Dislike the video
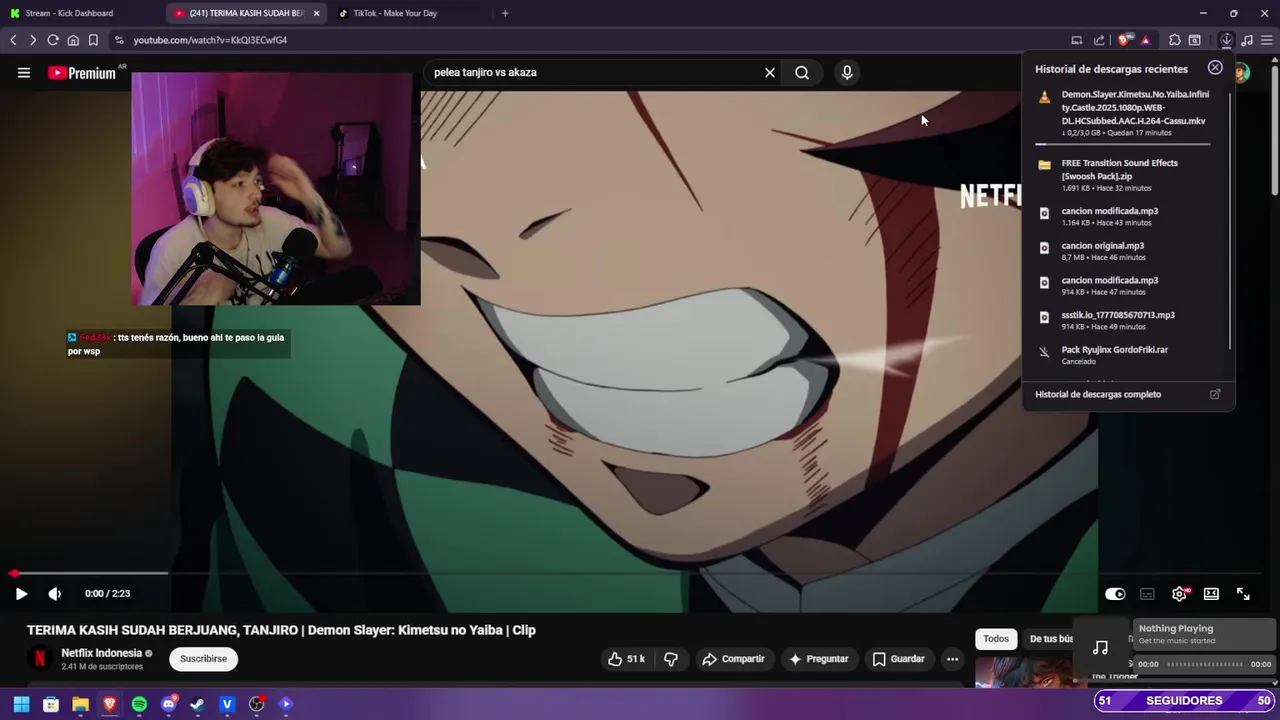The image size is (1280, 720). (671, 659)
